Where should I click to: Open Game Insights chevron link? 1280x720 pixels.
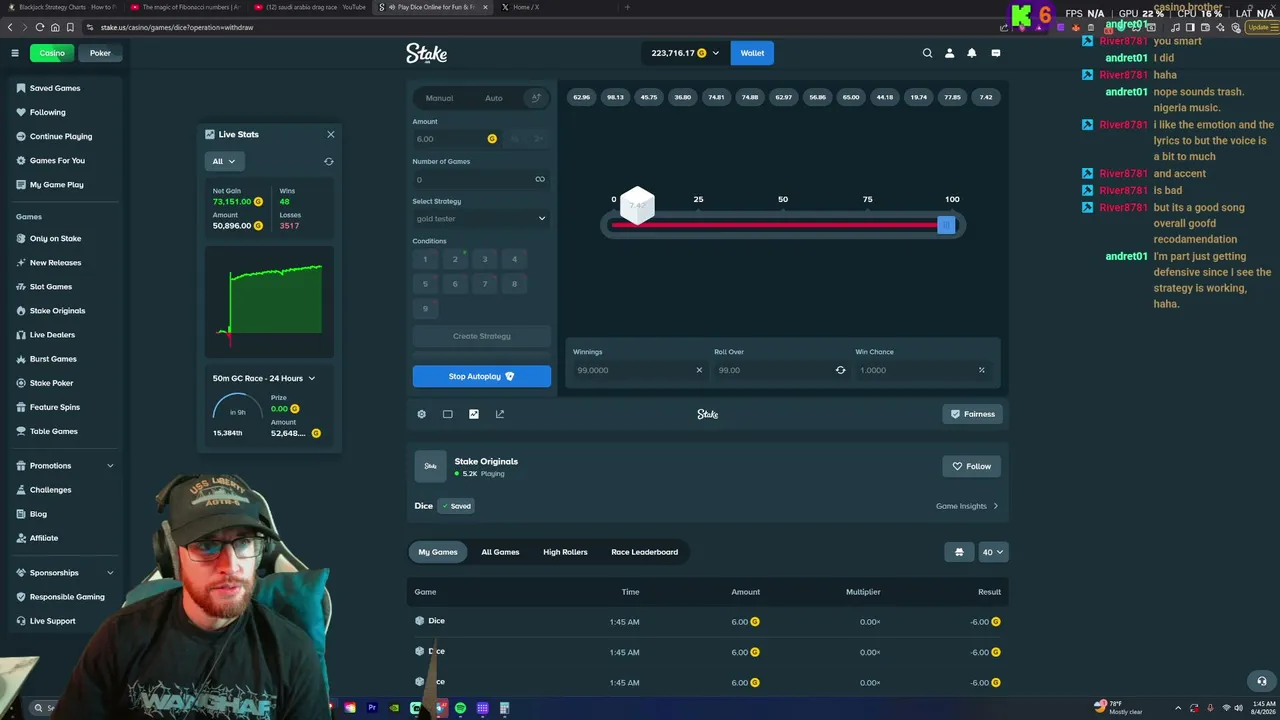(x=967, y=506)
